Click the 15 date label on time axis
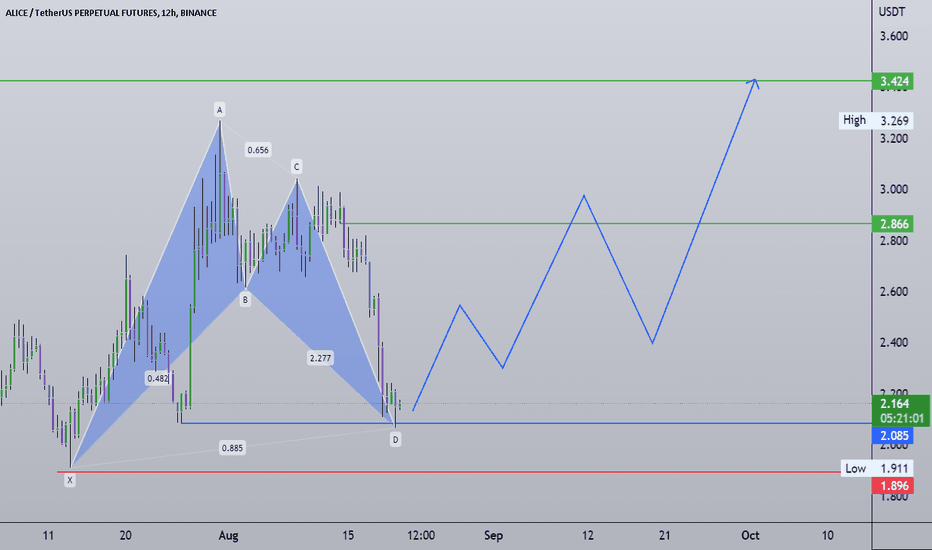The image size is (932, 550). tap(348, 535)
